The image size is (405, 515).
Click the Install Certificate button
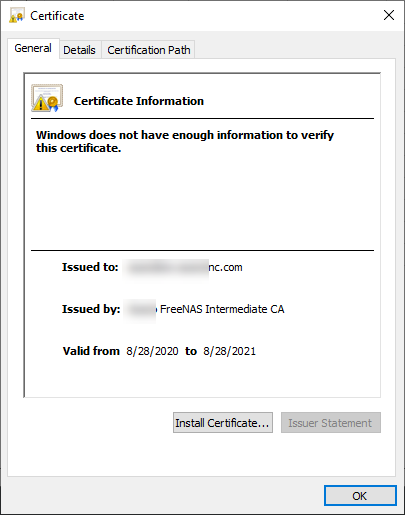tap(223, 423)
